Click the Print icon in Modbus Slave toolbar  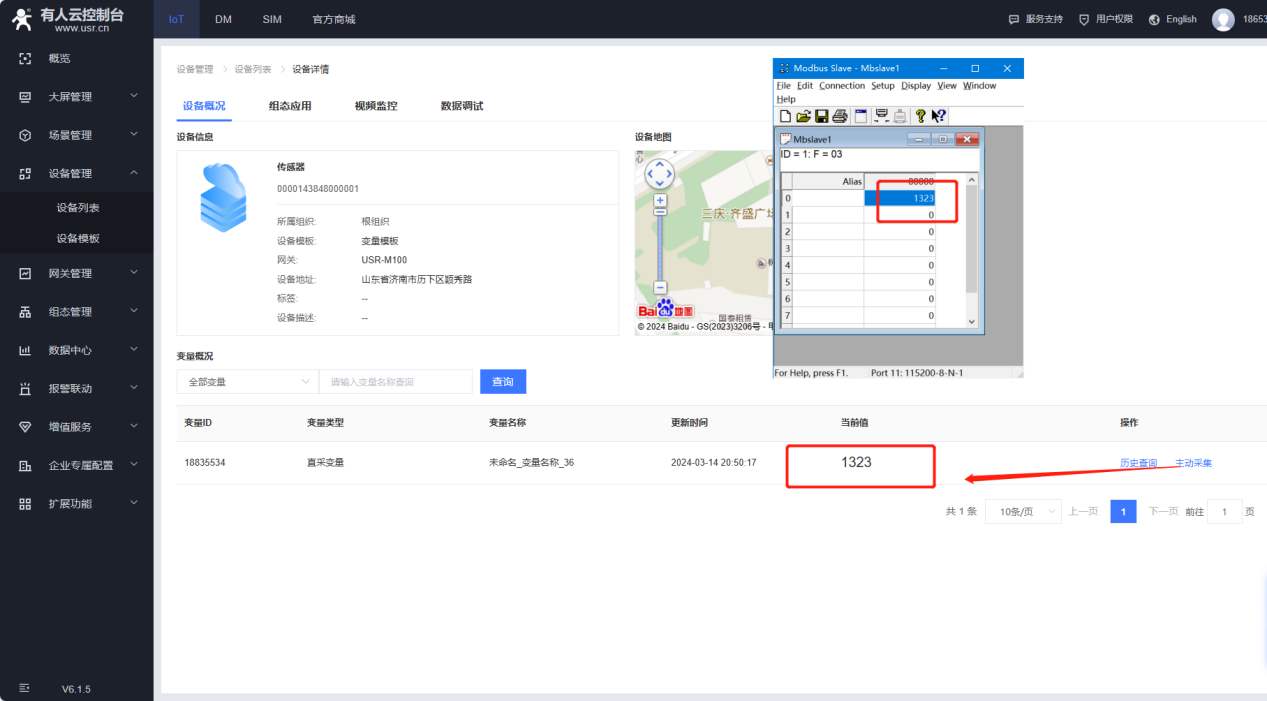click(839, 116)
